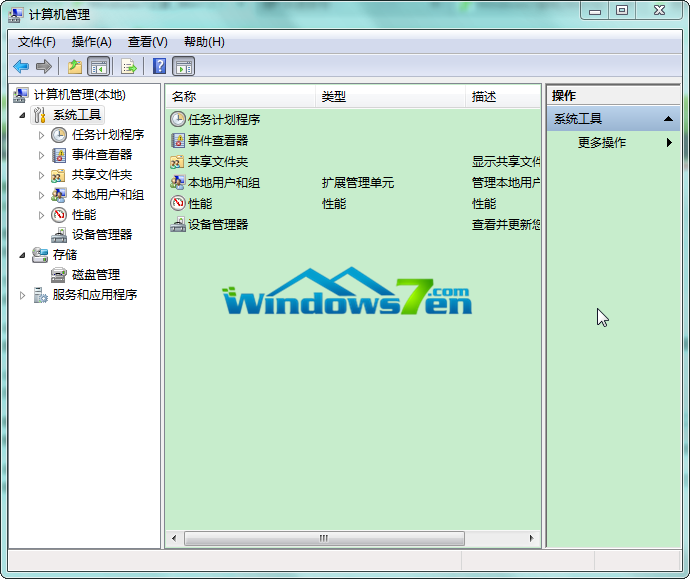Click the Export List toolbar icon
The width and height of the screenshot is (690, 579).
point(128,67)
